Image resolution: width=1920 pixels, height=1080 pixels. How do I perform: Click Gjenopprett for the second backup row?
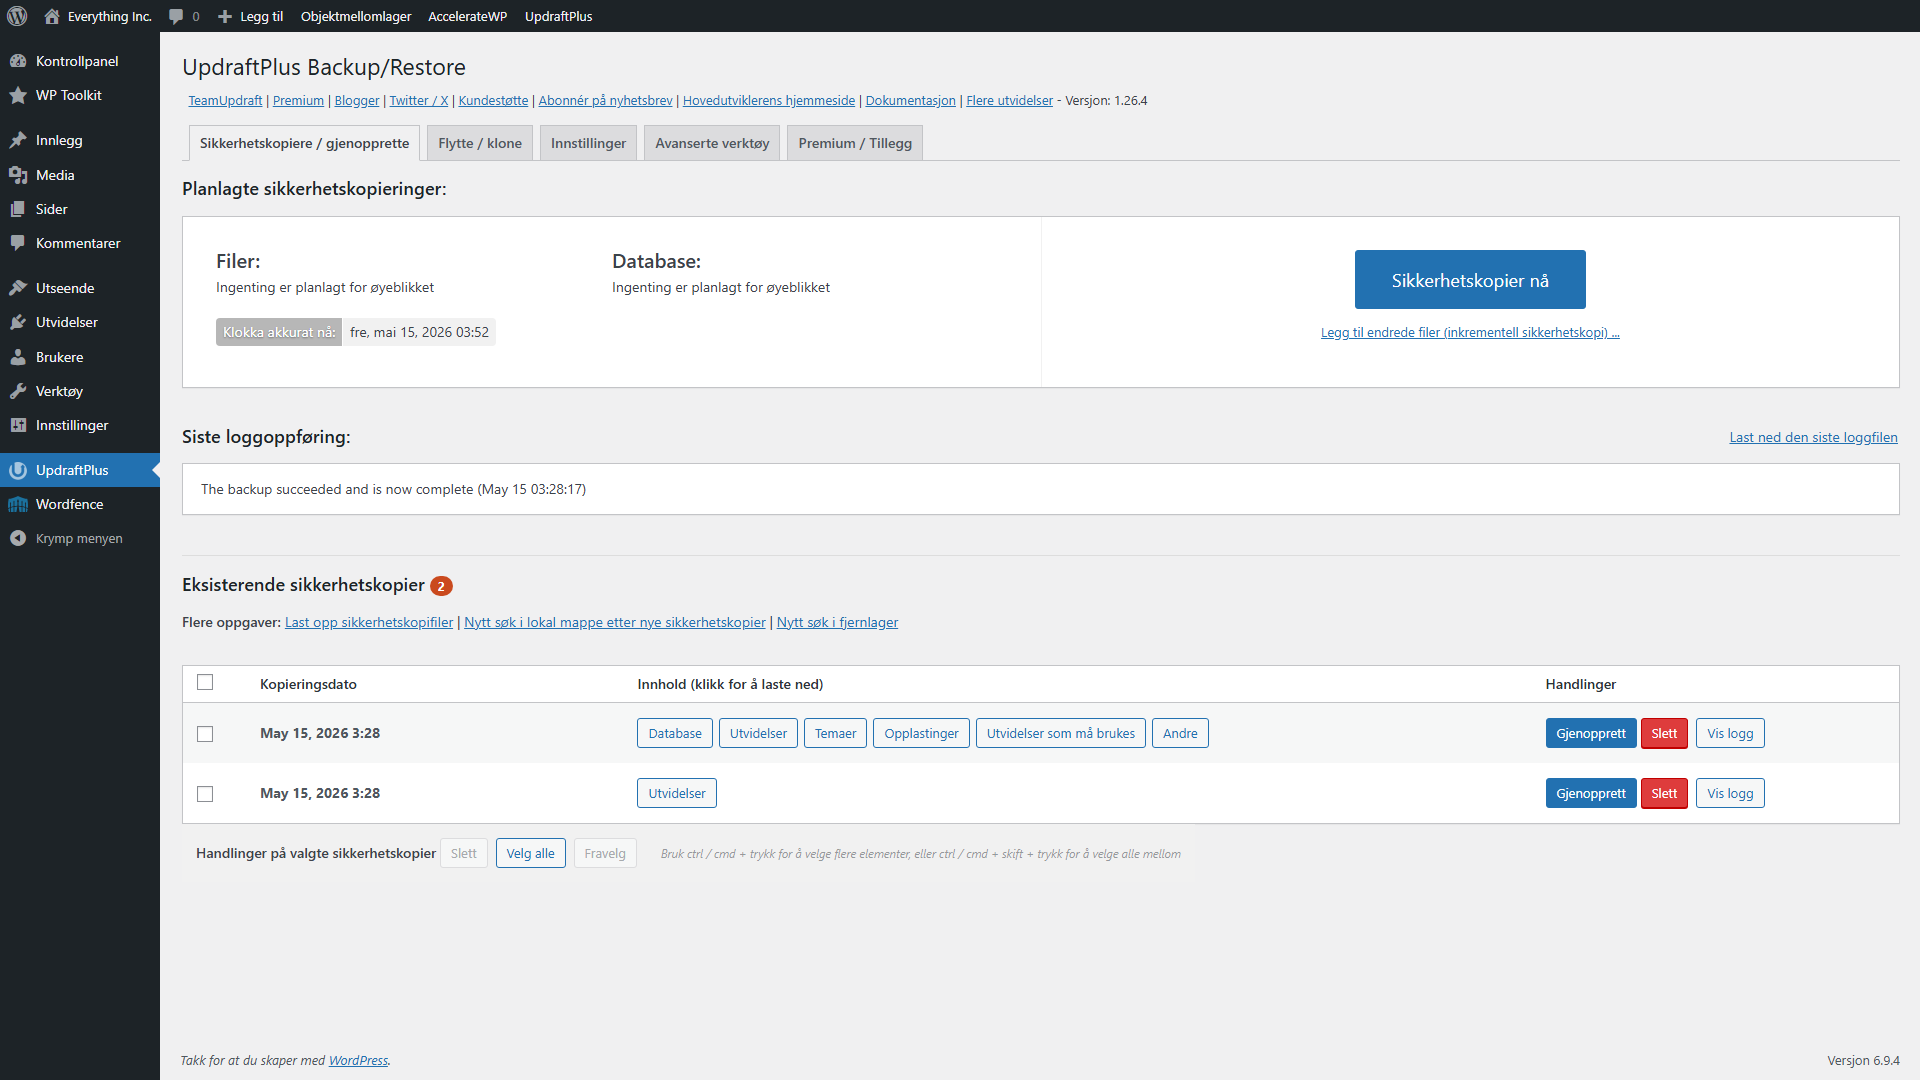click(1591, 793)
